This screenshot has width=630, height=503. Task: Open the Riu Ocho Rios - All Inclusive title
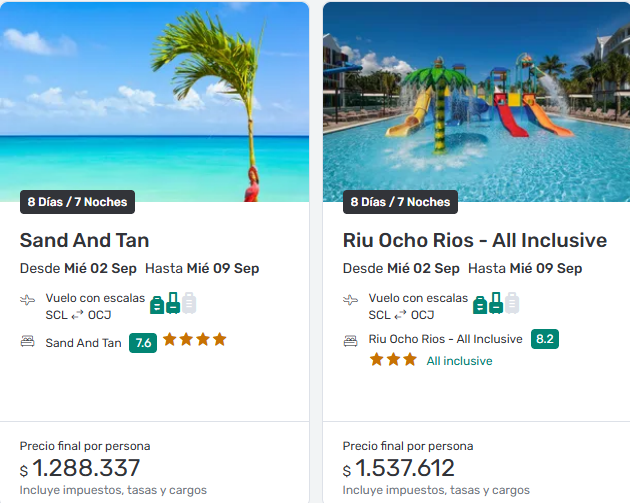point(475,240)
